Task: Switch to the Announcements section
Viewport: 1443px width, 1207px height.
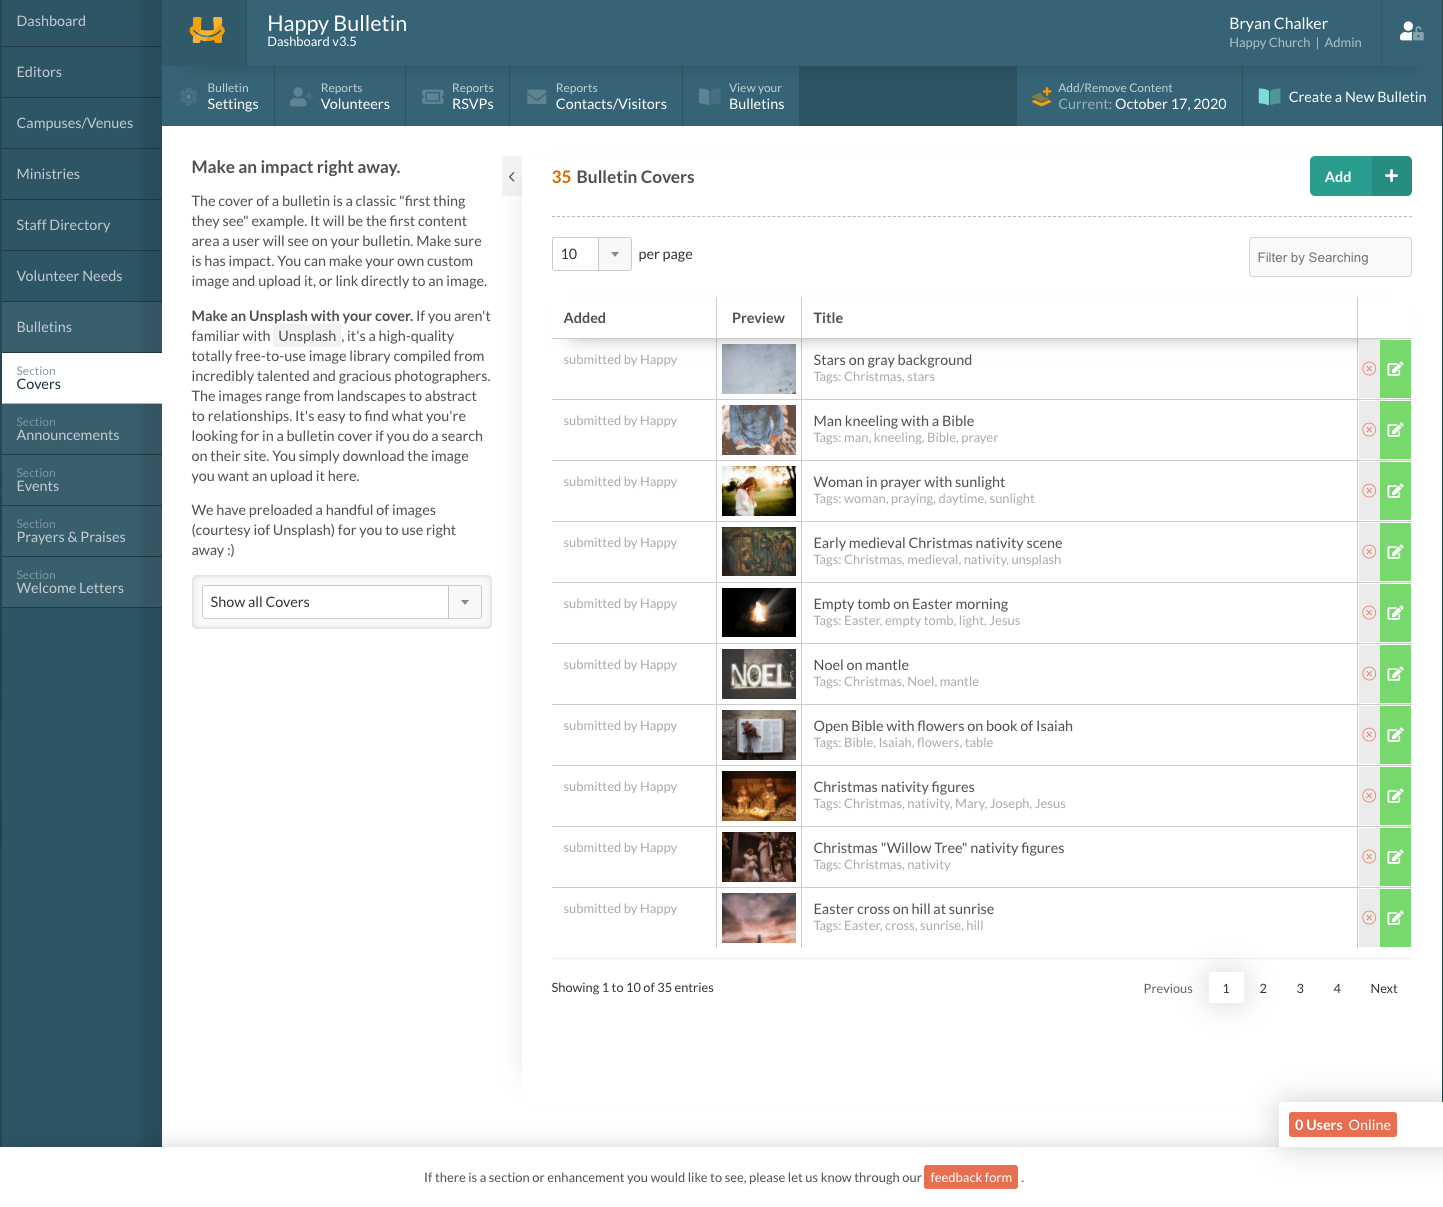Action: (67, 428)
